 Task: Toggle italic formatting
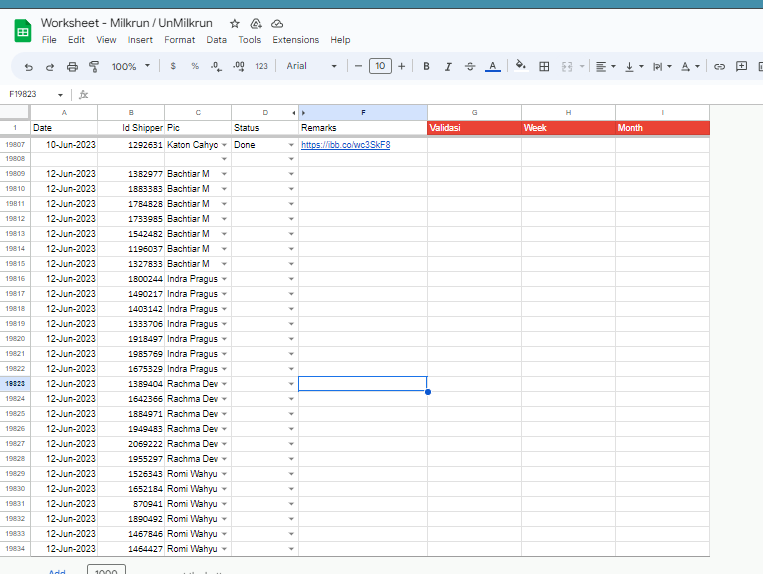tap(448, 66)
